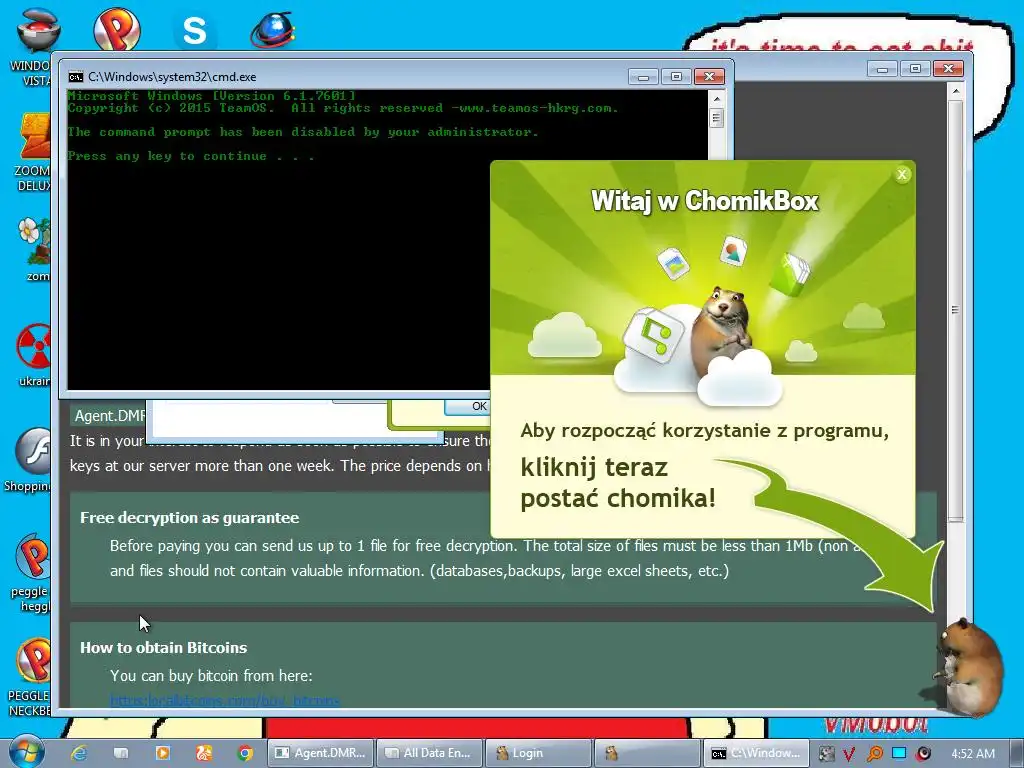This screenshot has width=1024, height=768.
Task: Open the Zoom Deluxe desktop icon
Action: pos(34,152)
